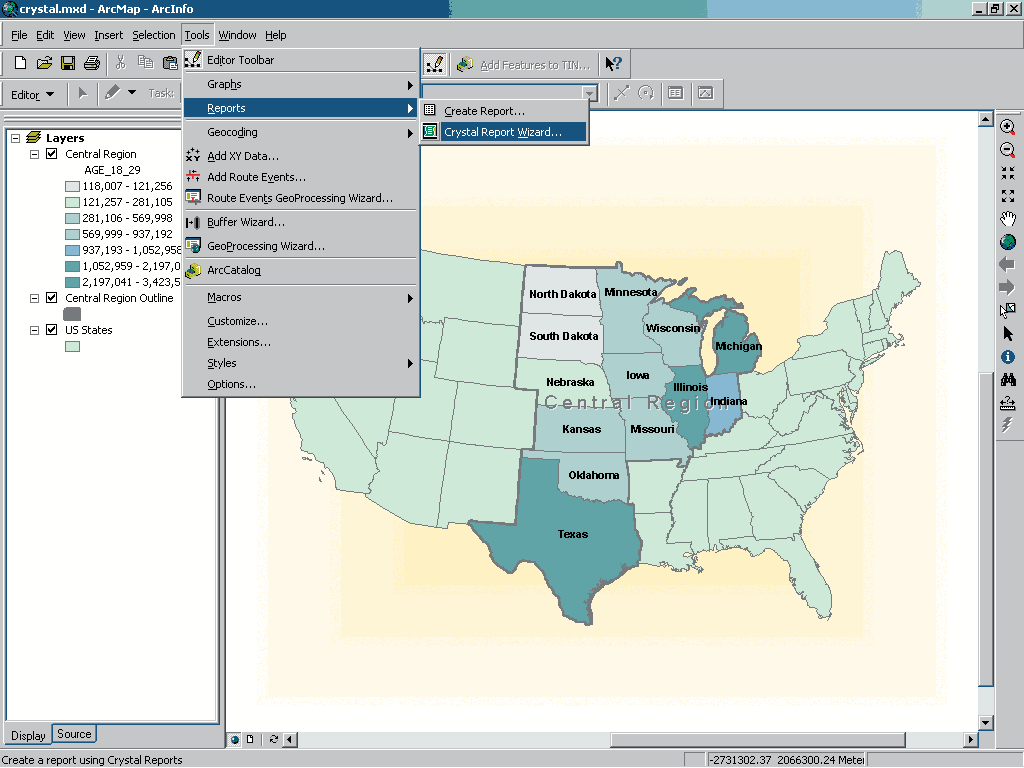Collapse the US States layer
The image size is (1024, 768).
[x=35, y=330]
